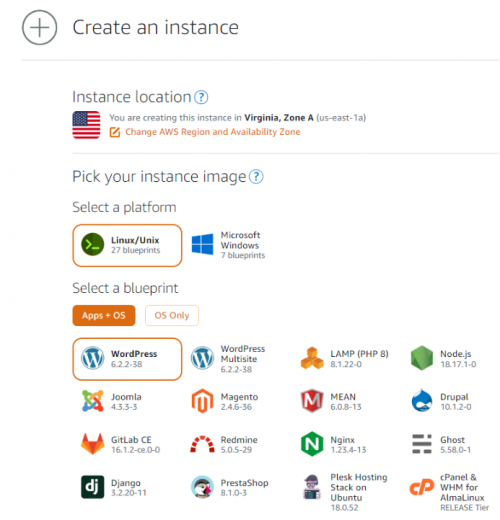Click the edit pencil icon for AWS Region
This screenshot has width=500, height=520.
tap(115, 132)
